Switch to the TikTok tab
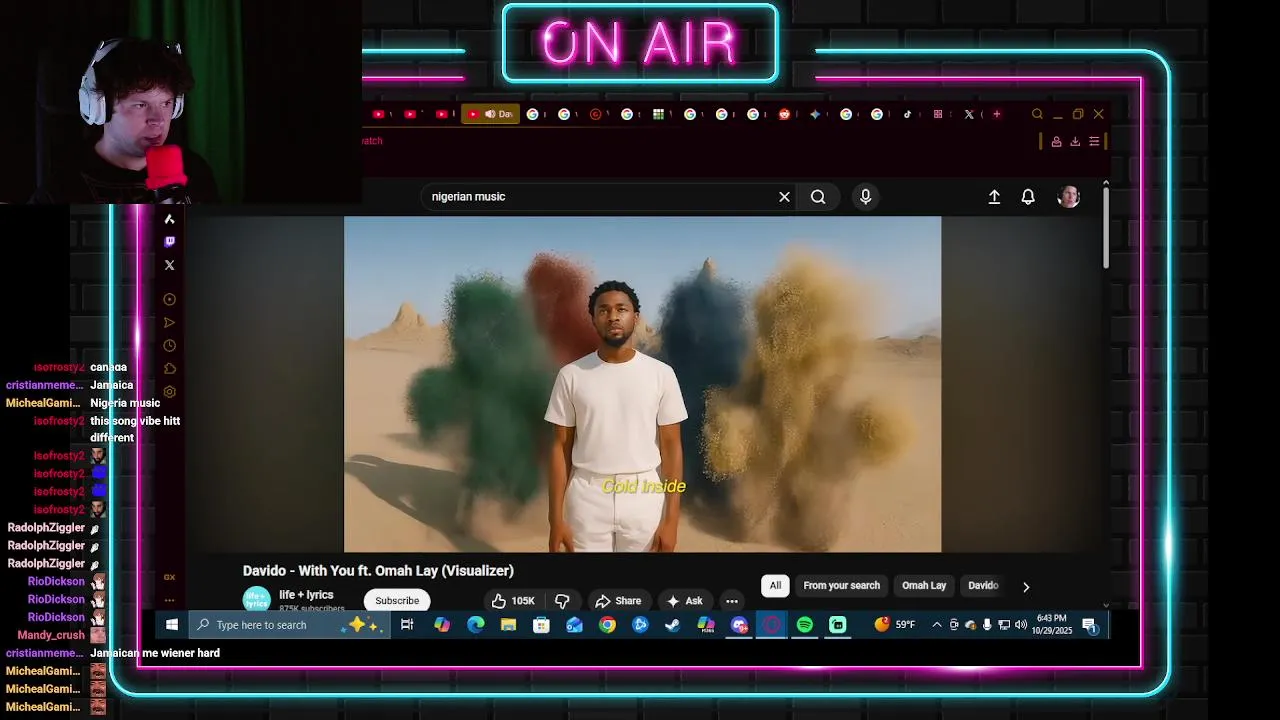Viewport: 1280px width, 720px height. tap(907, 114)
